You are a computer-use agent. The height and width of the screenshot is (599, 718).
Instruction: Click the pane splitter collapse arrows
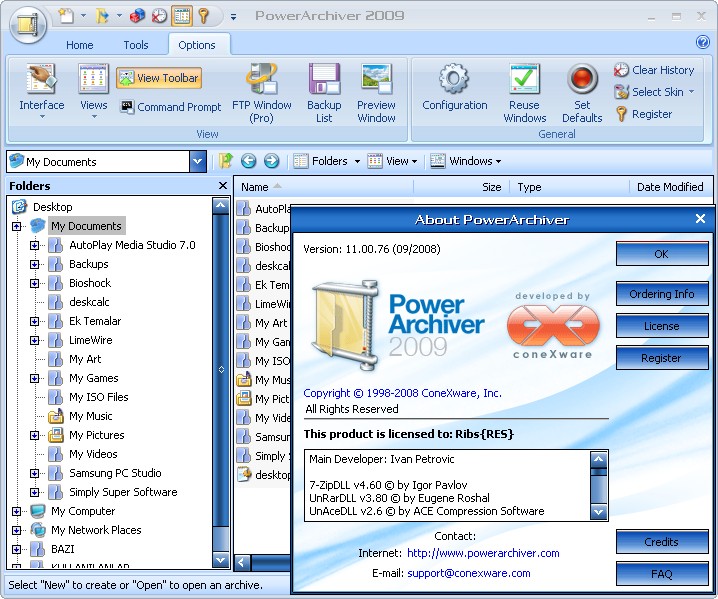[222, 370]
